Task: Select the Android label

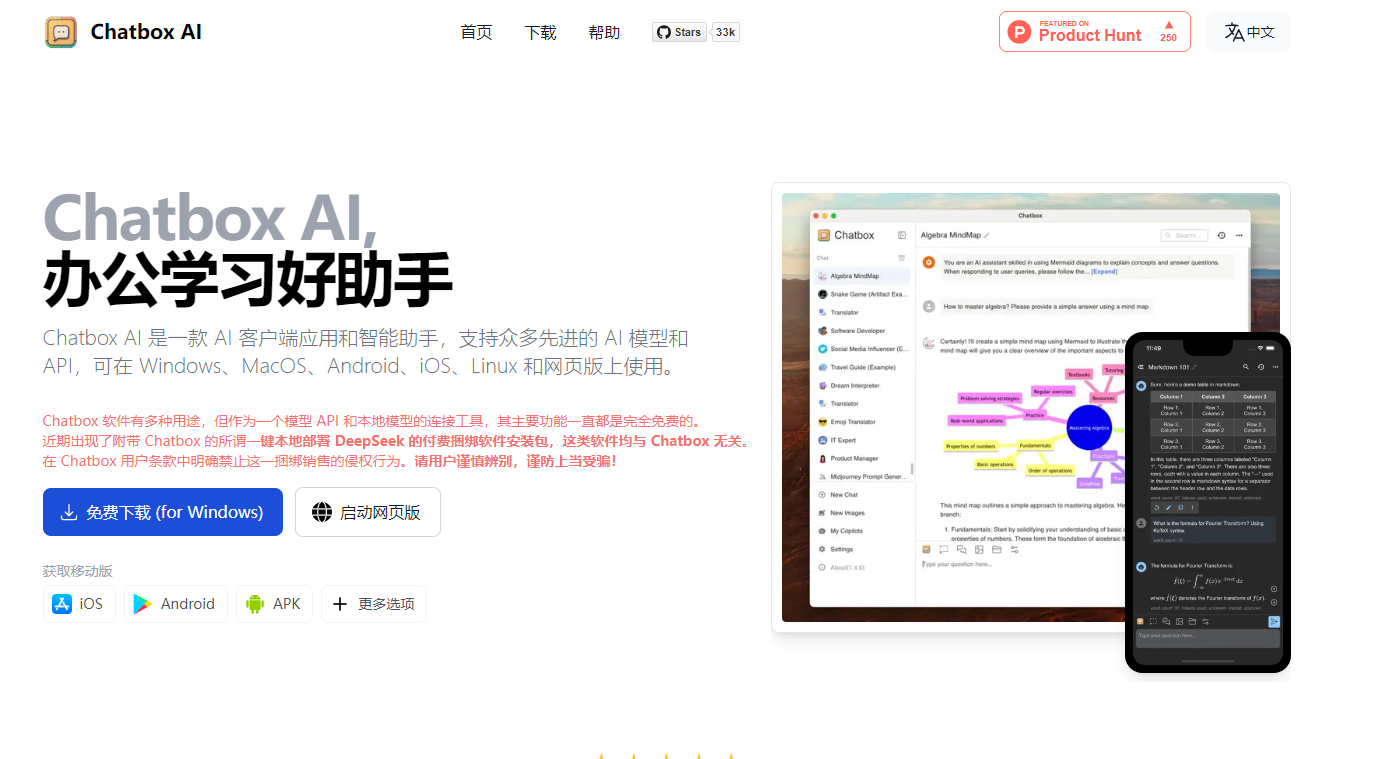Action: point(188,604)
